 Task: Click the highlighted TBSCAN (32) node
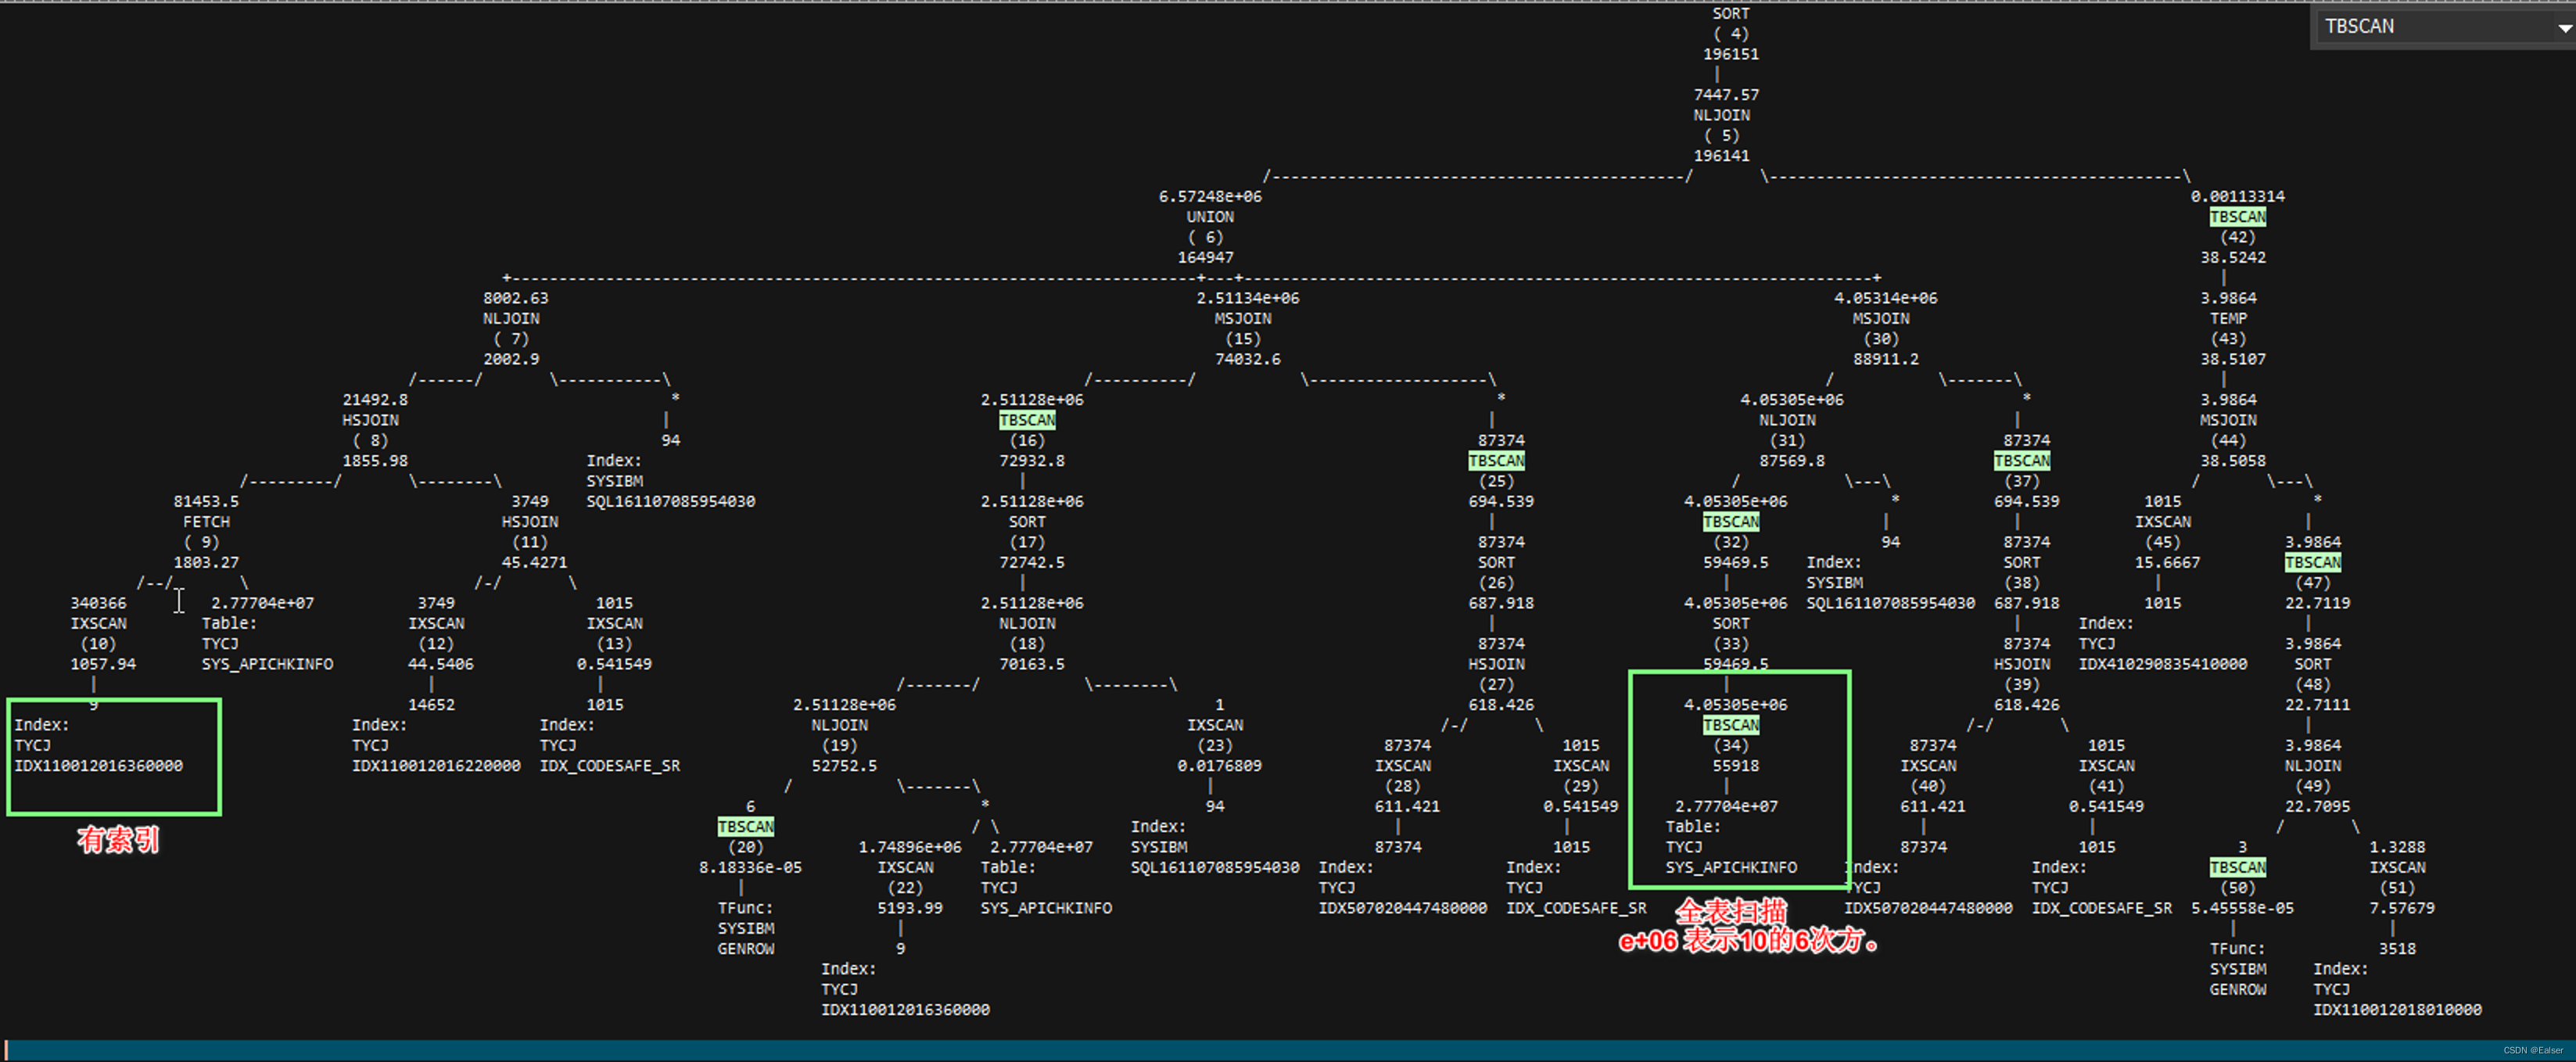1731,522
